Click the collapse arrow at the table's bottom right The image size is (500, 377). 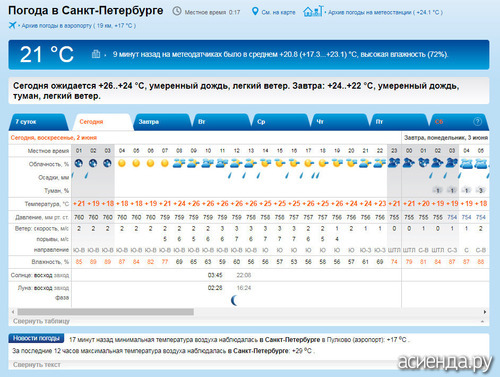point(482,321)
